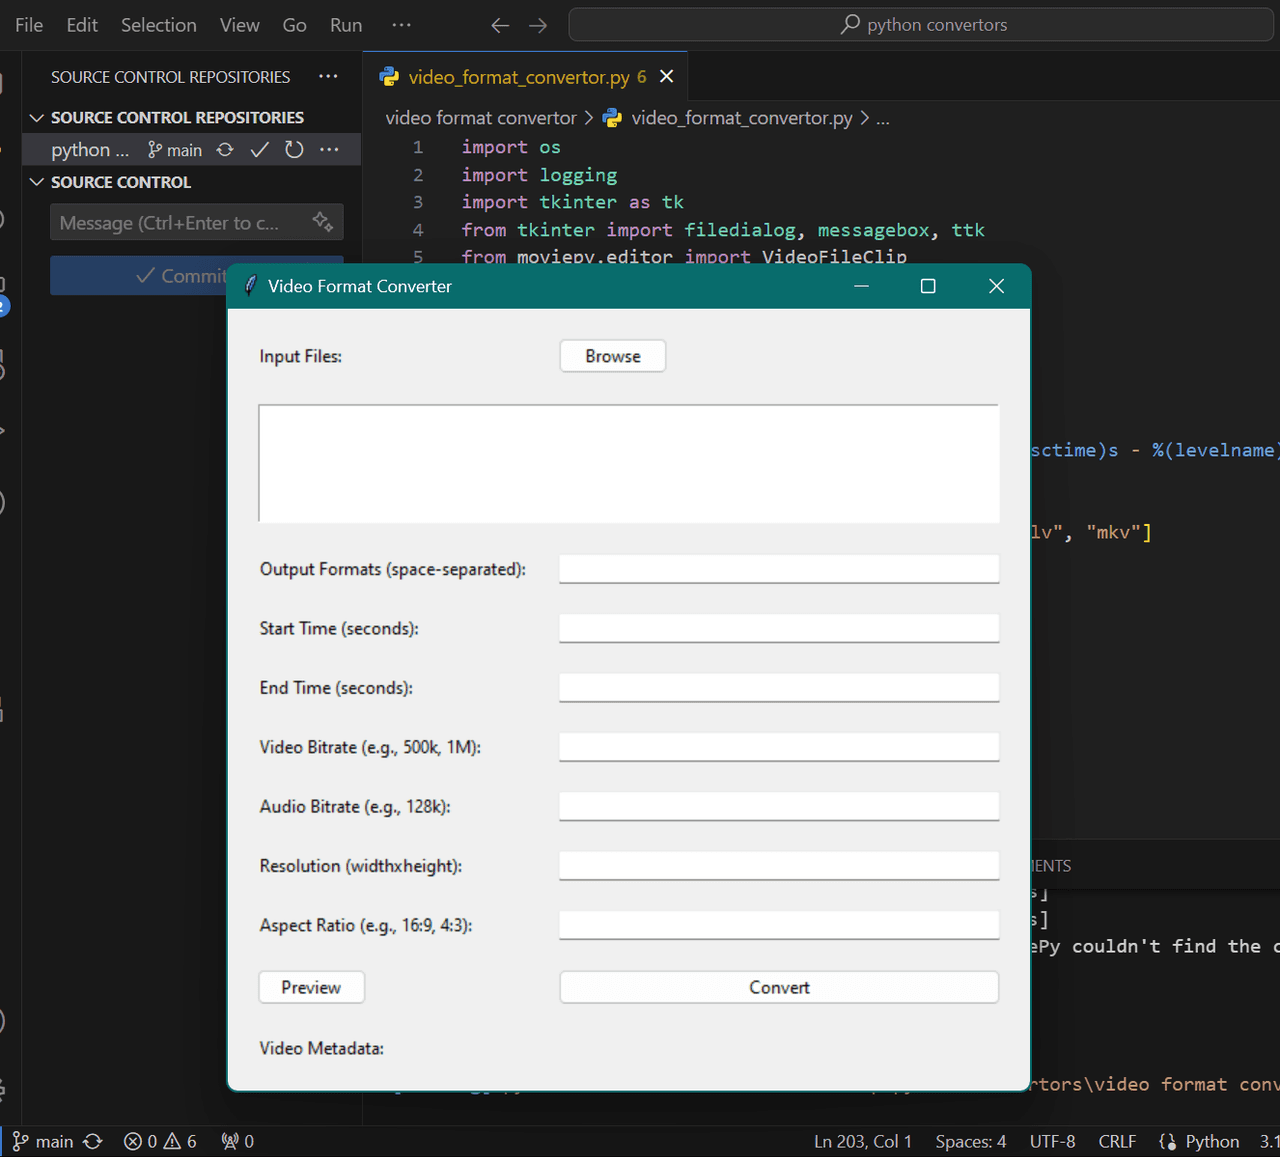Viewport: 1280px width, 1157px height.
Task: Open the main branch picker in repository row
Action: (176, 150)
